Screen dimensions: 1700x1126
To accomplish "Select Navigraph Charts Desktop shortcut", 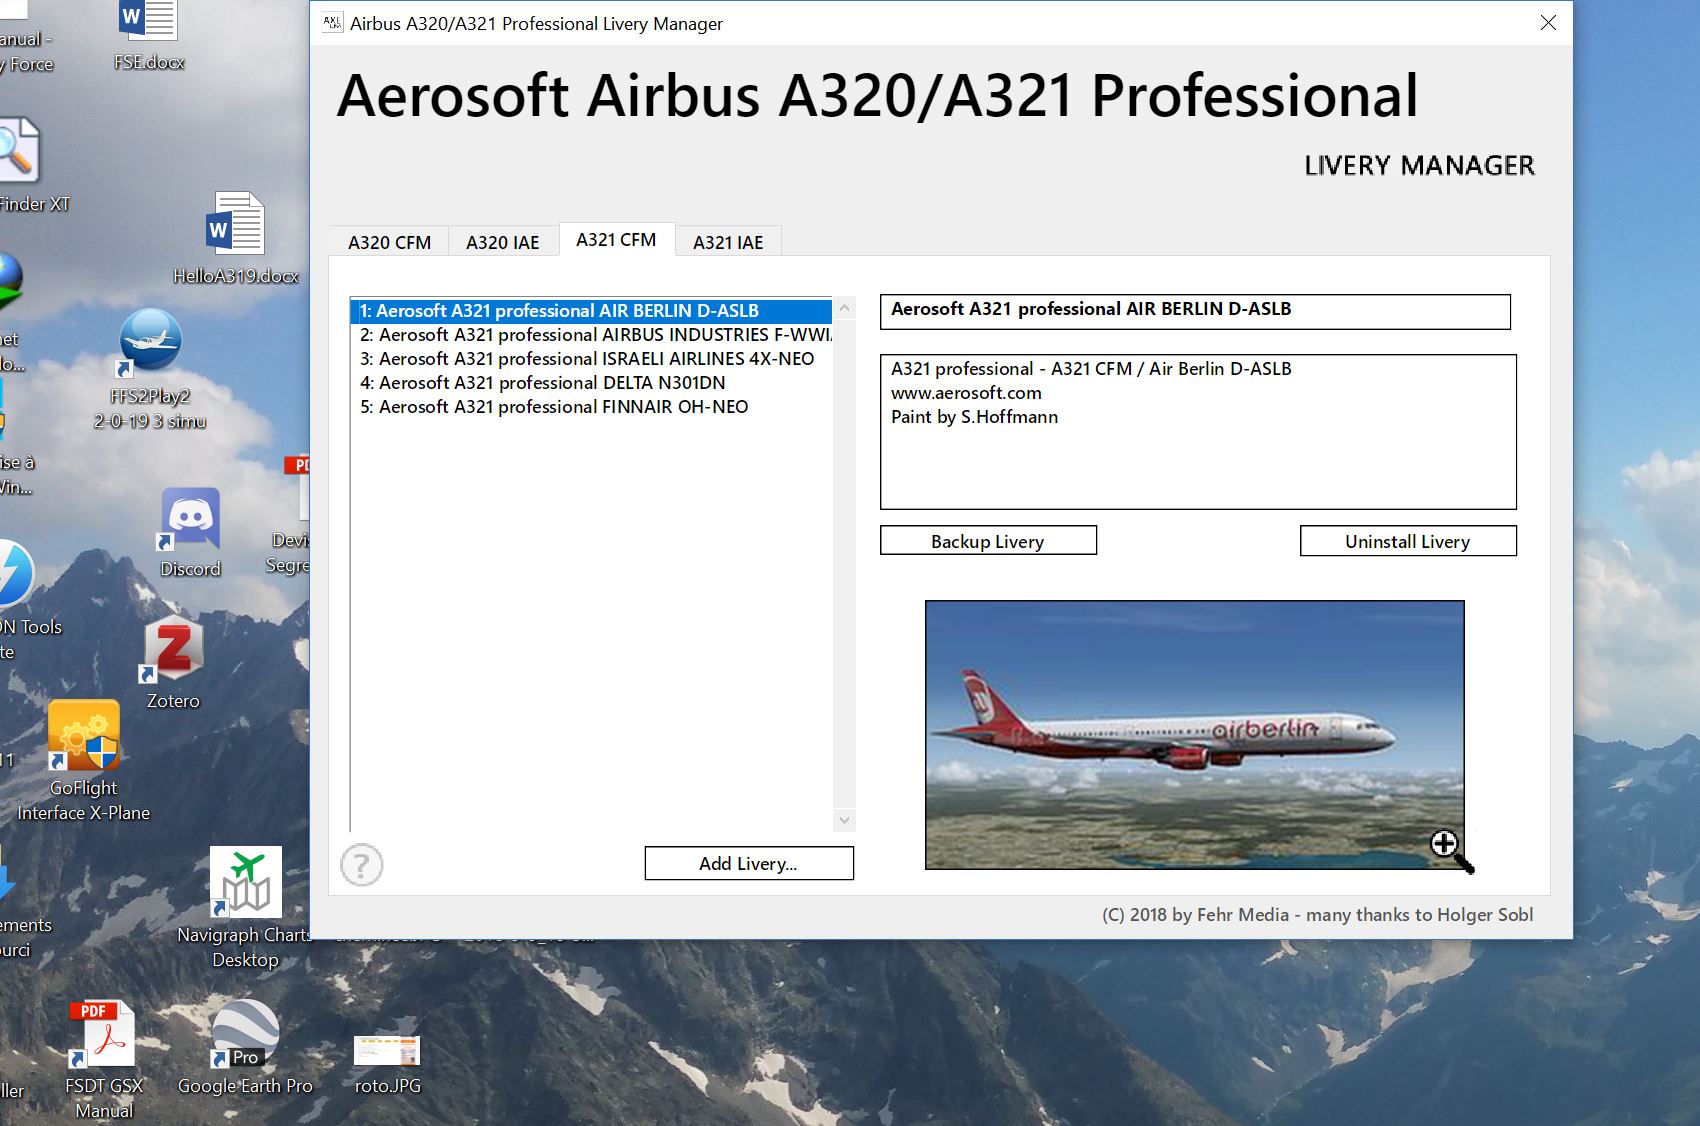I will point(246,908).
